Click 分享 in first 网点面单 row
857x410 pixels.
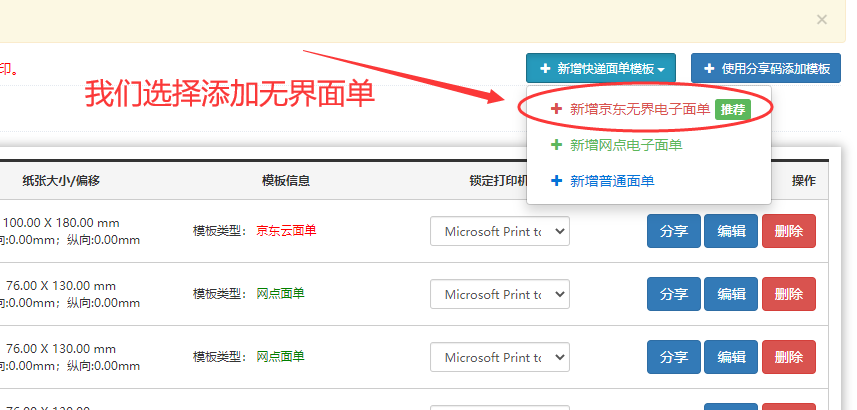point(674,294)
